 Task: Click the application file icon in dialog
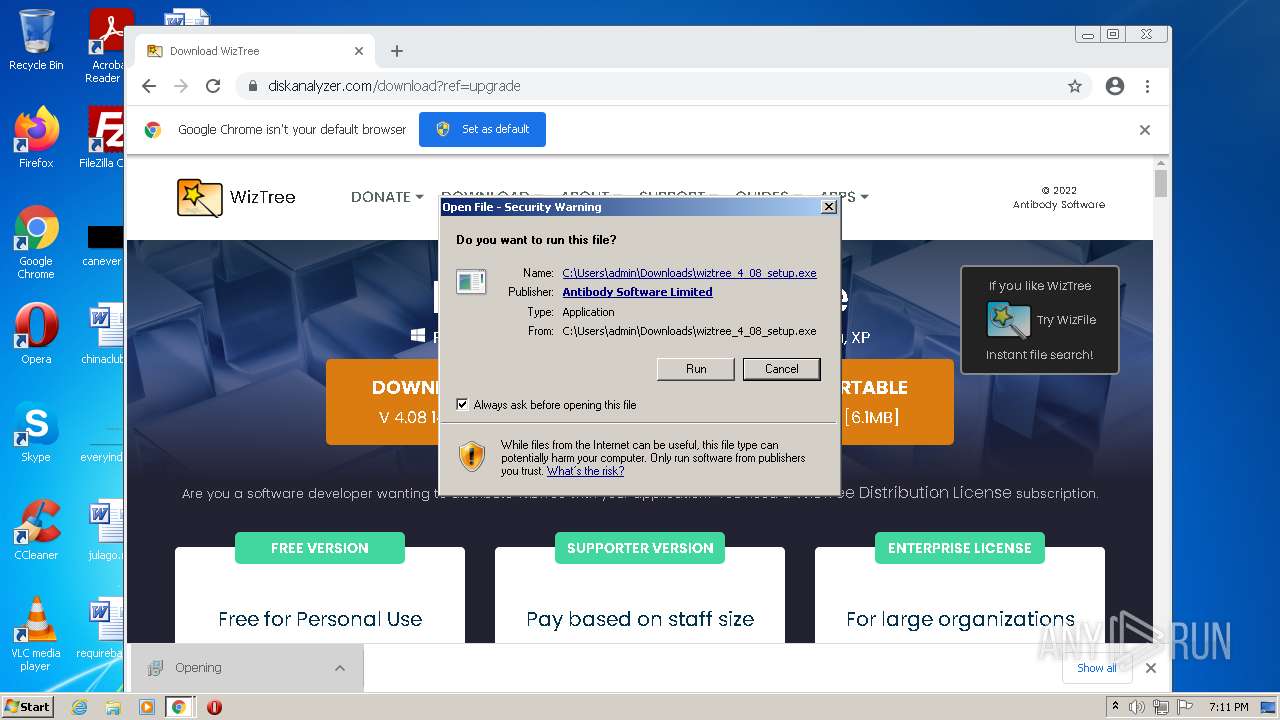click(x=471, y=281)
